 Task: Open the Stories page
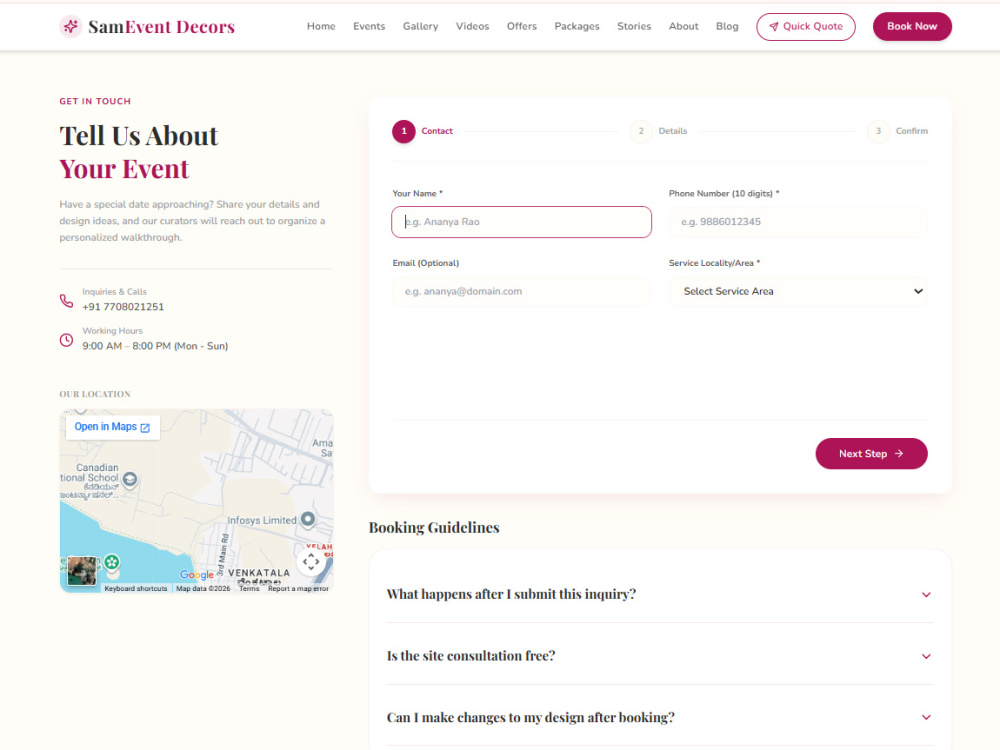coord(634,26)
